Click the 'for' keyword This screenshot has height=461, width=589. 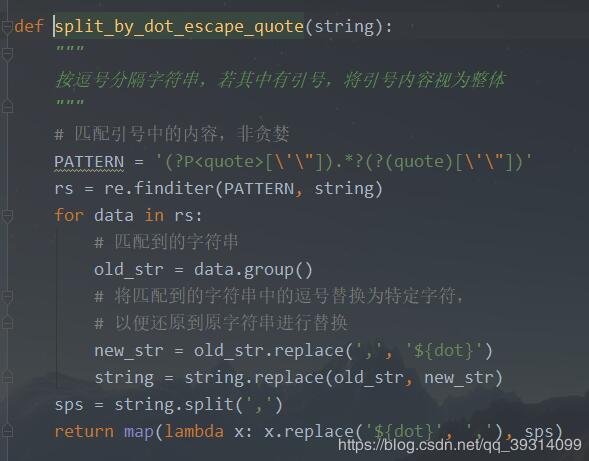point(69,216)
